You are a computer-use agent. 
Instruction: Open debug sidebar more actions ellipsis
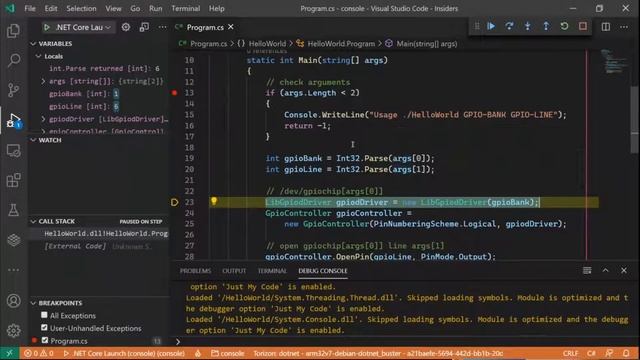(162, 27)
